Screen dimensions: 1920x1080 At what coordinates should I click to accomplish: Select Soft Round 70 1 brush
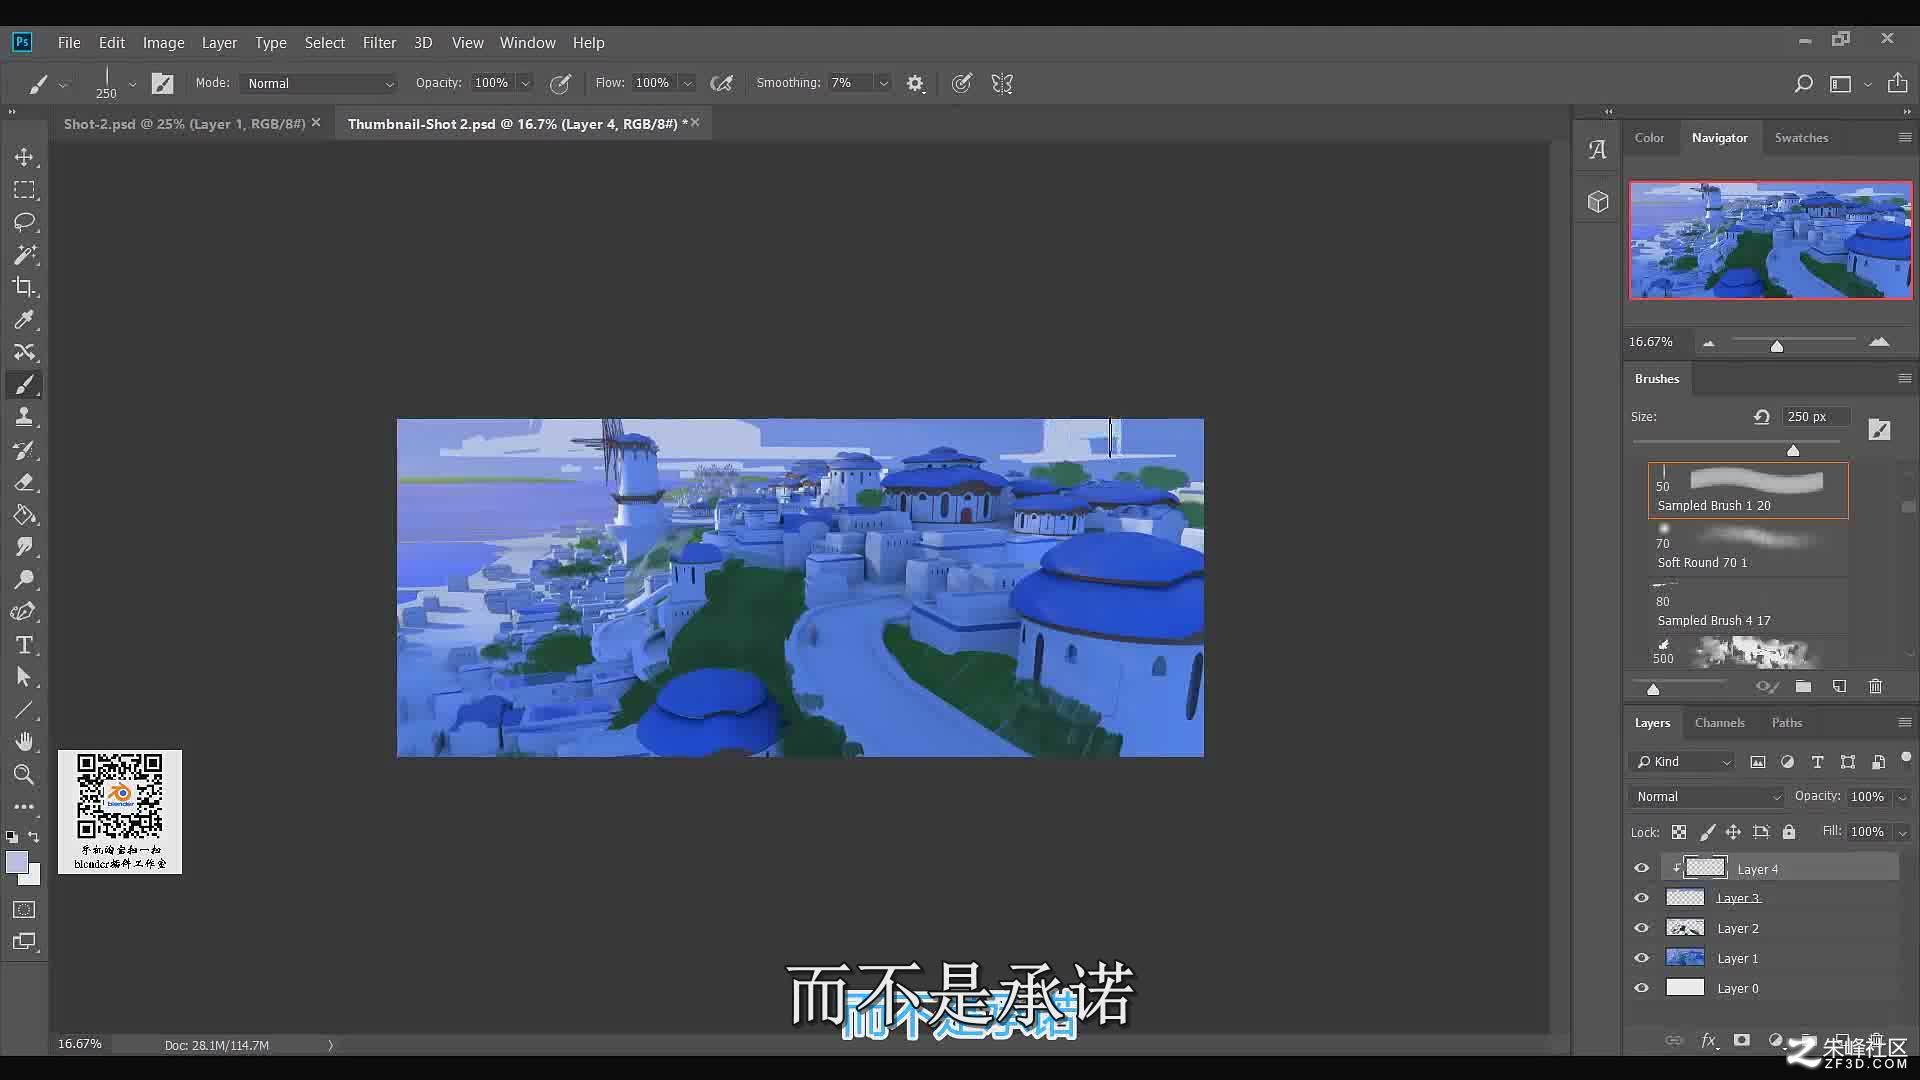[x=1748, y=548]
